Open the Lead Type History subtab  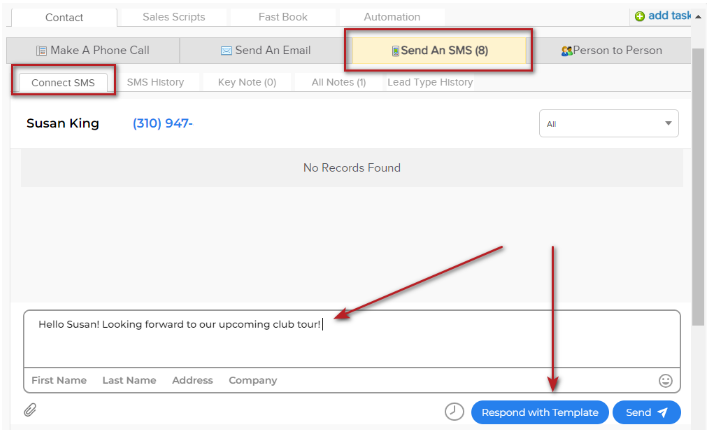tap(430, 82)
